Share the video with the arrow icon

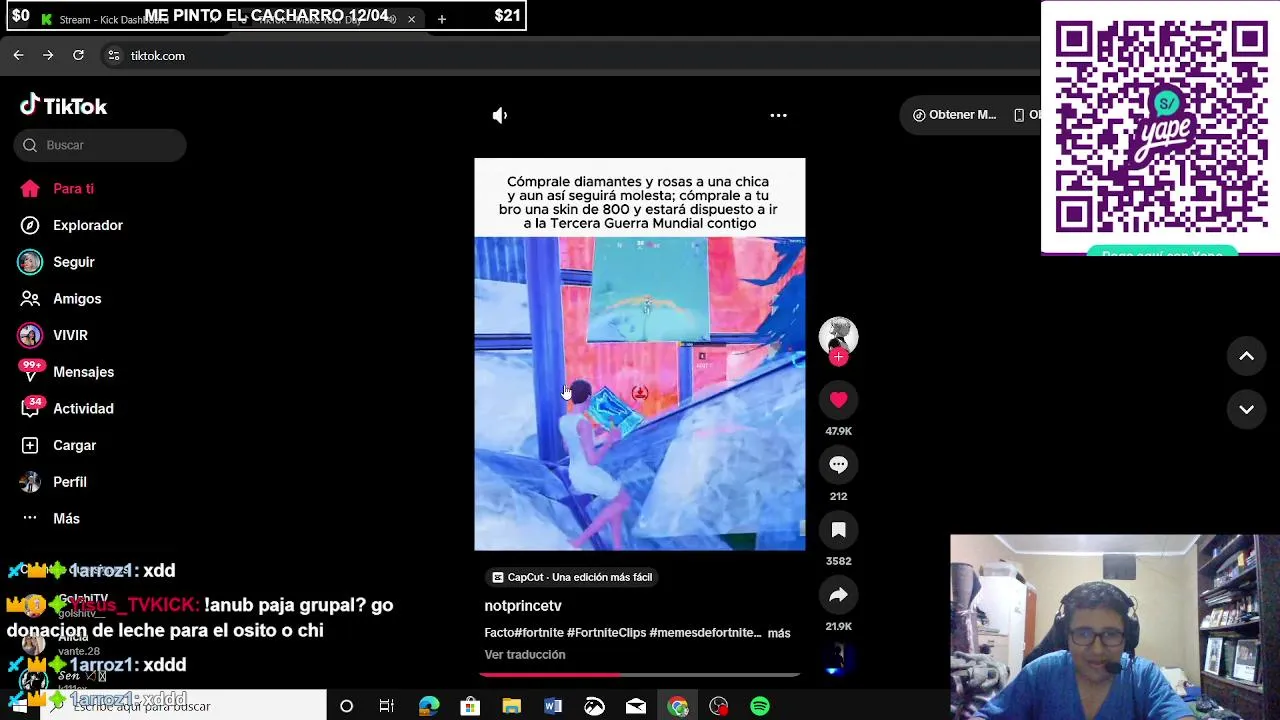[838, 595]
